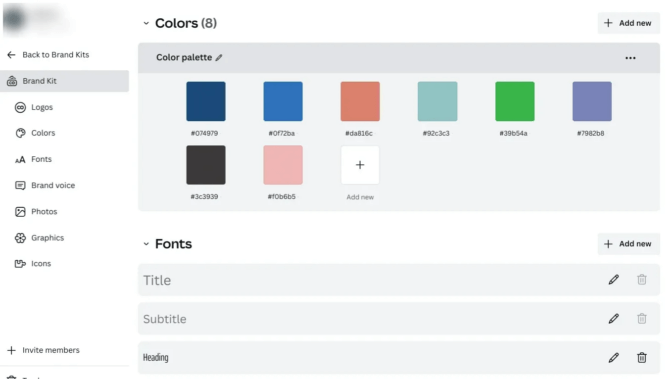
Task: Delete the Heading font style
Action: coord(642,358)
